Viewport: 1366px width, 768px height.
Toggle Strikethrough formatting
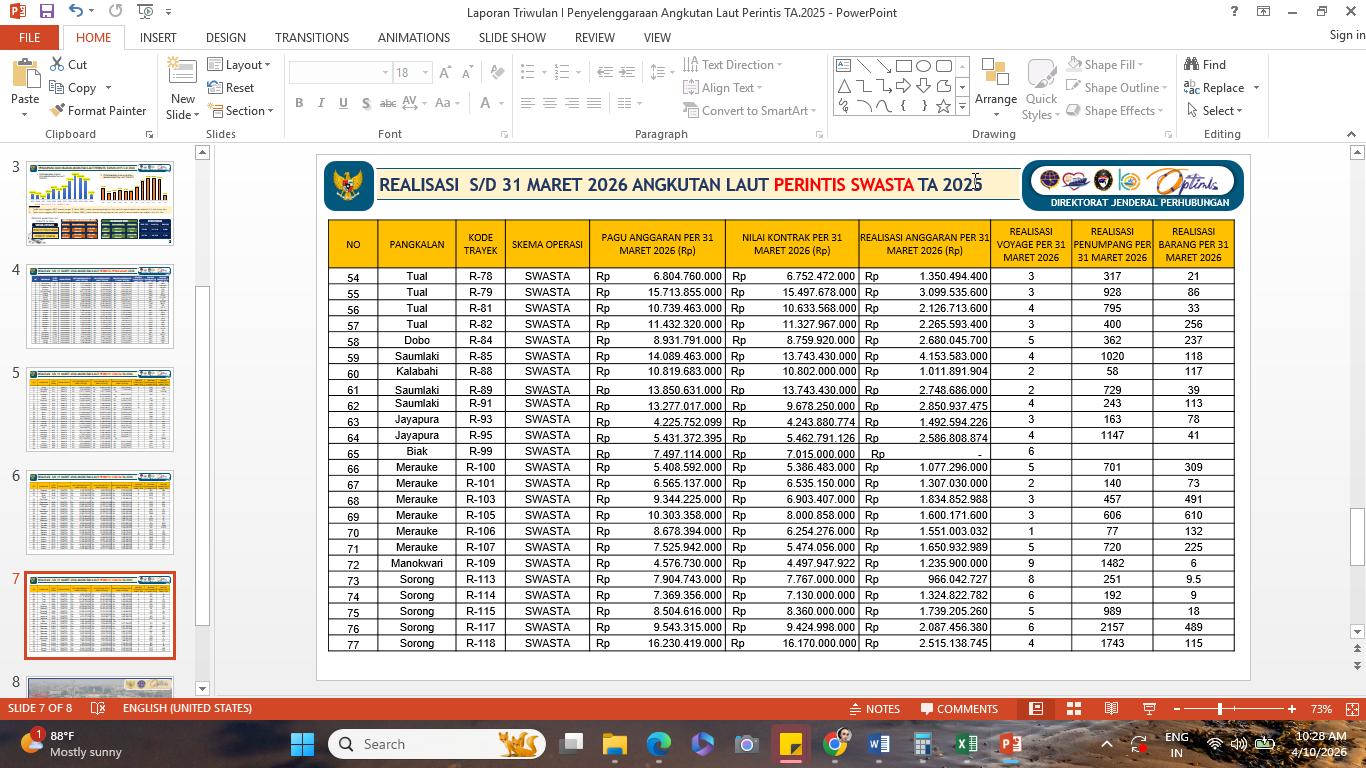[388, 103]
